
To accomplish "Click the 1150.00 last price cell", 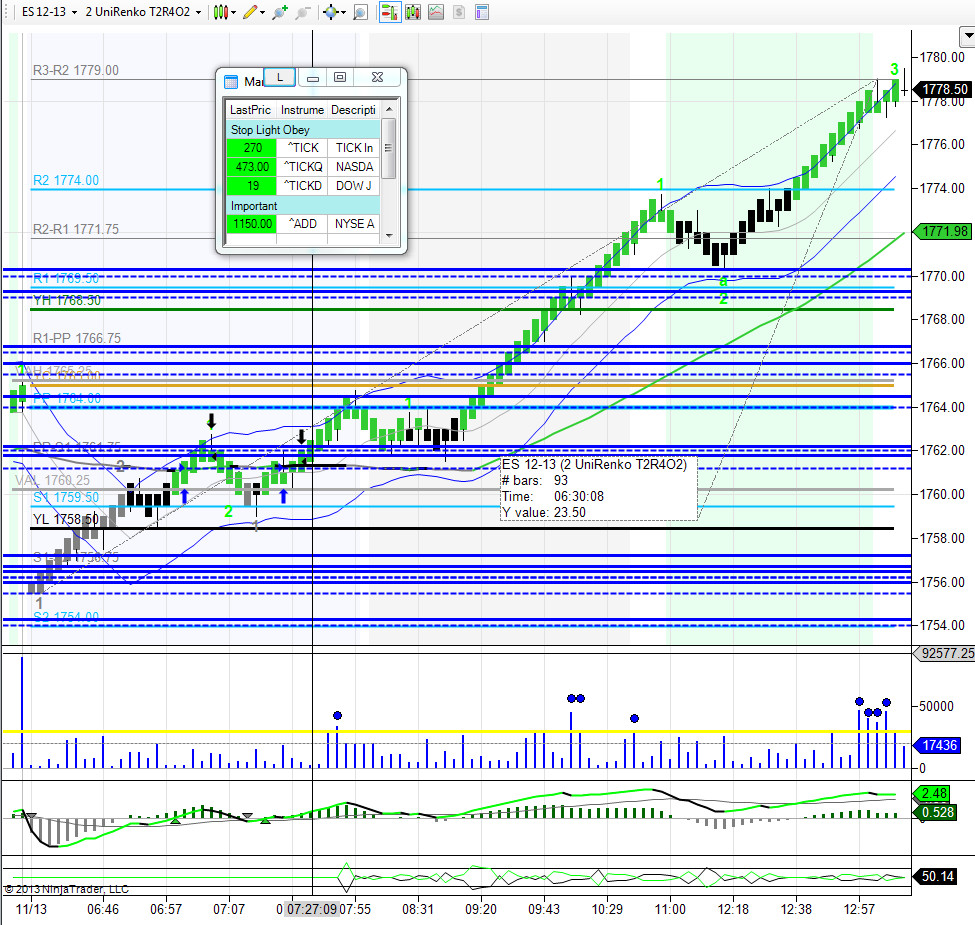I will click(x=252, y=224).
